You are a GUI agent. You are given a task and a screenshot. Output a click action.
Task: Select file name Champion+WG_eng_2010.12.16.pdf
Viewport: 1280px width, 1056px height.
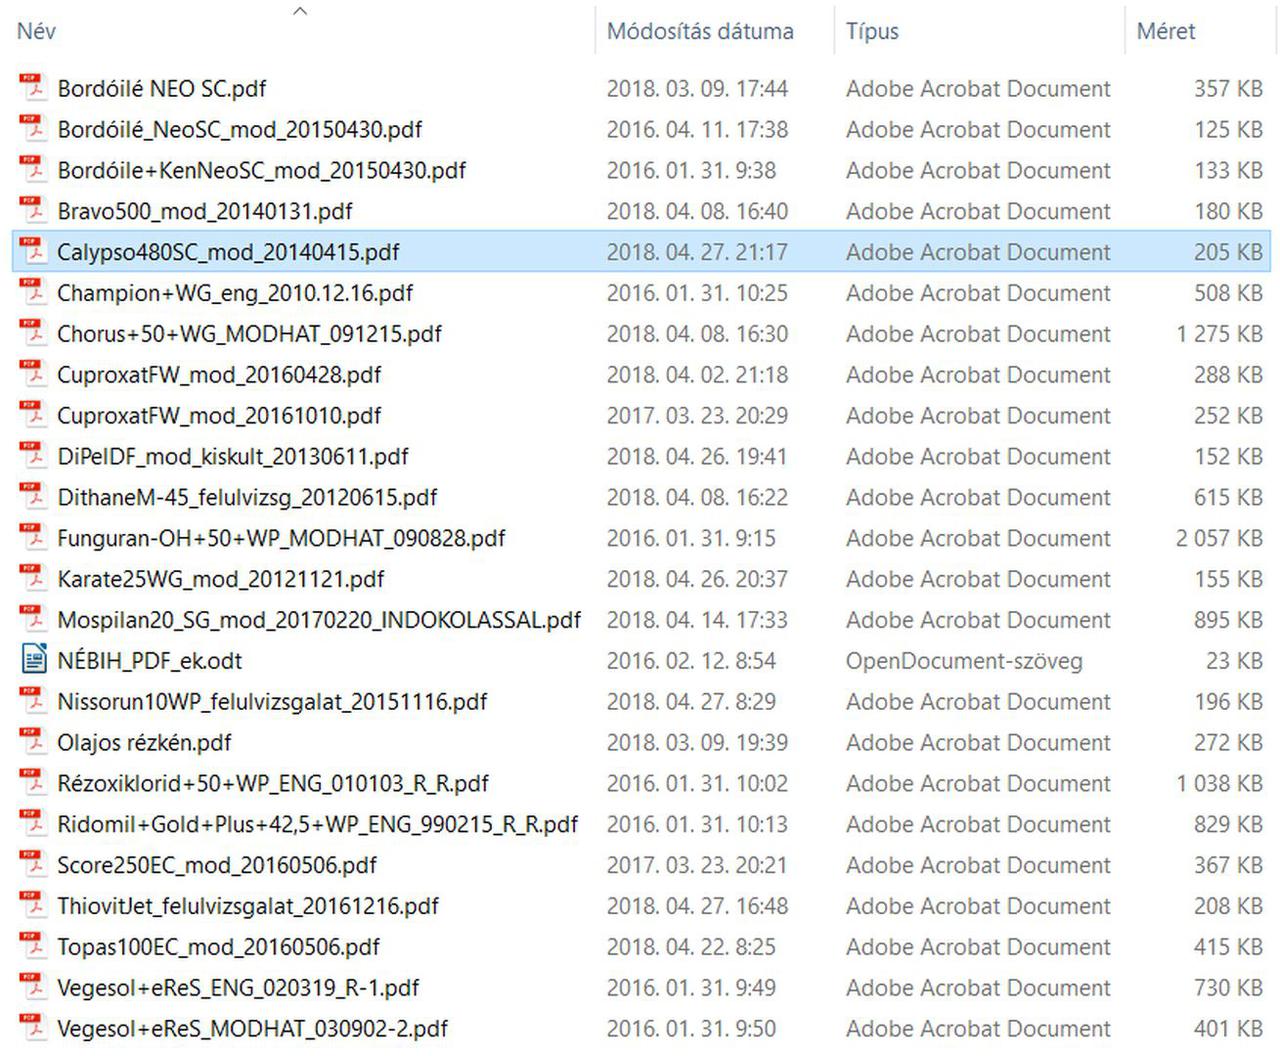(x=235, y=294)
